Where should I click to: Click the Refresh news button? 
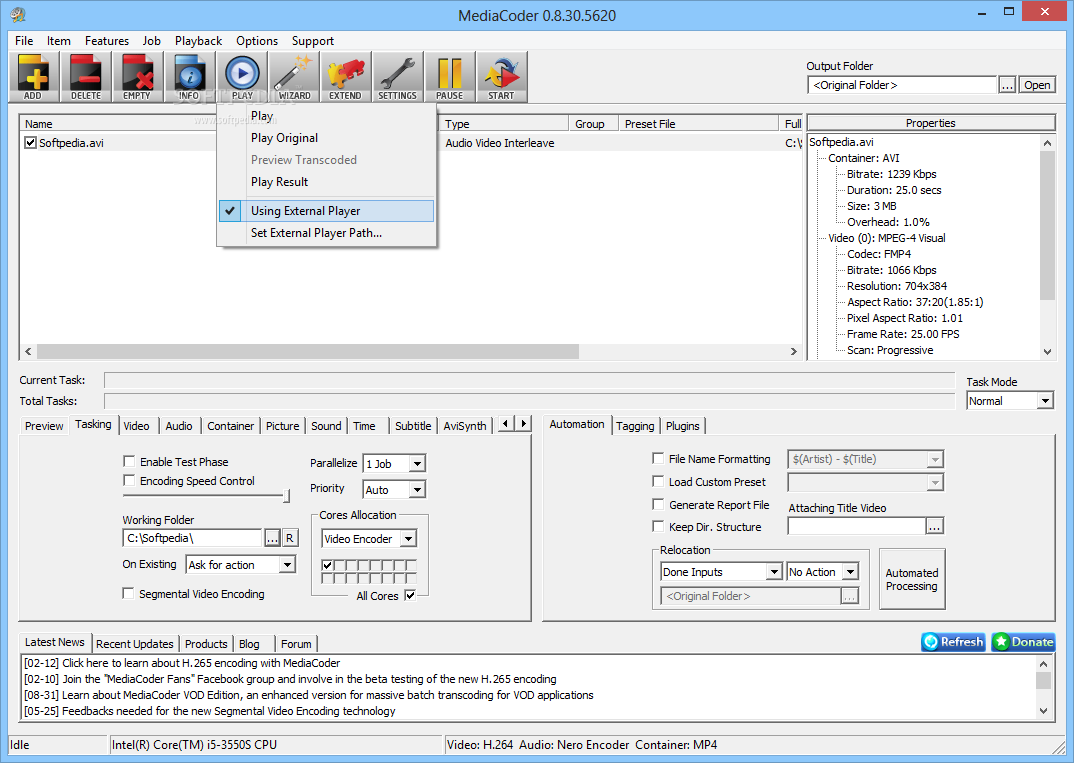pyautogui.click(x=953, y=642)
